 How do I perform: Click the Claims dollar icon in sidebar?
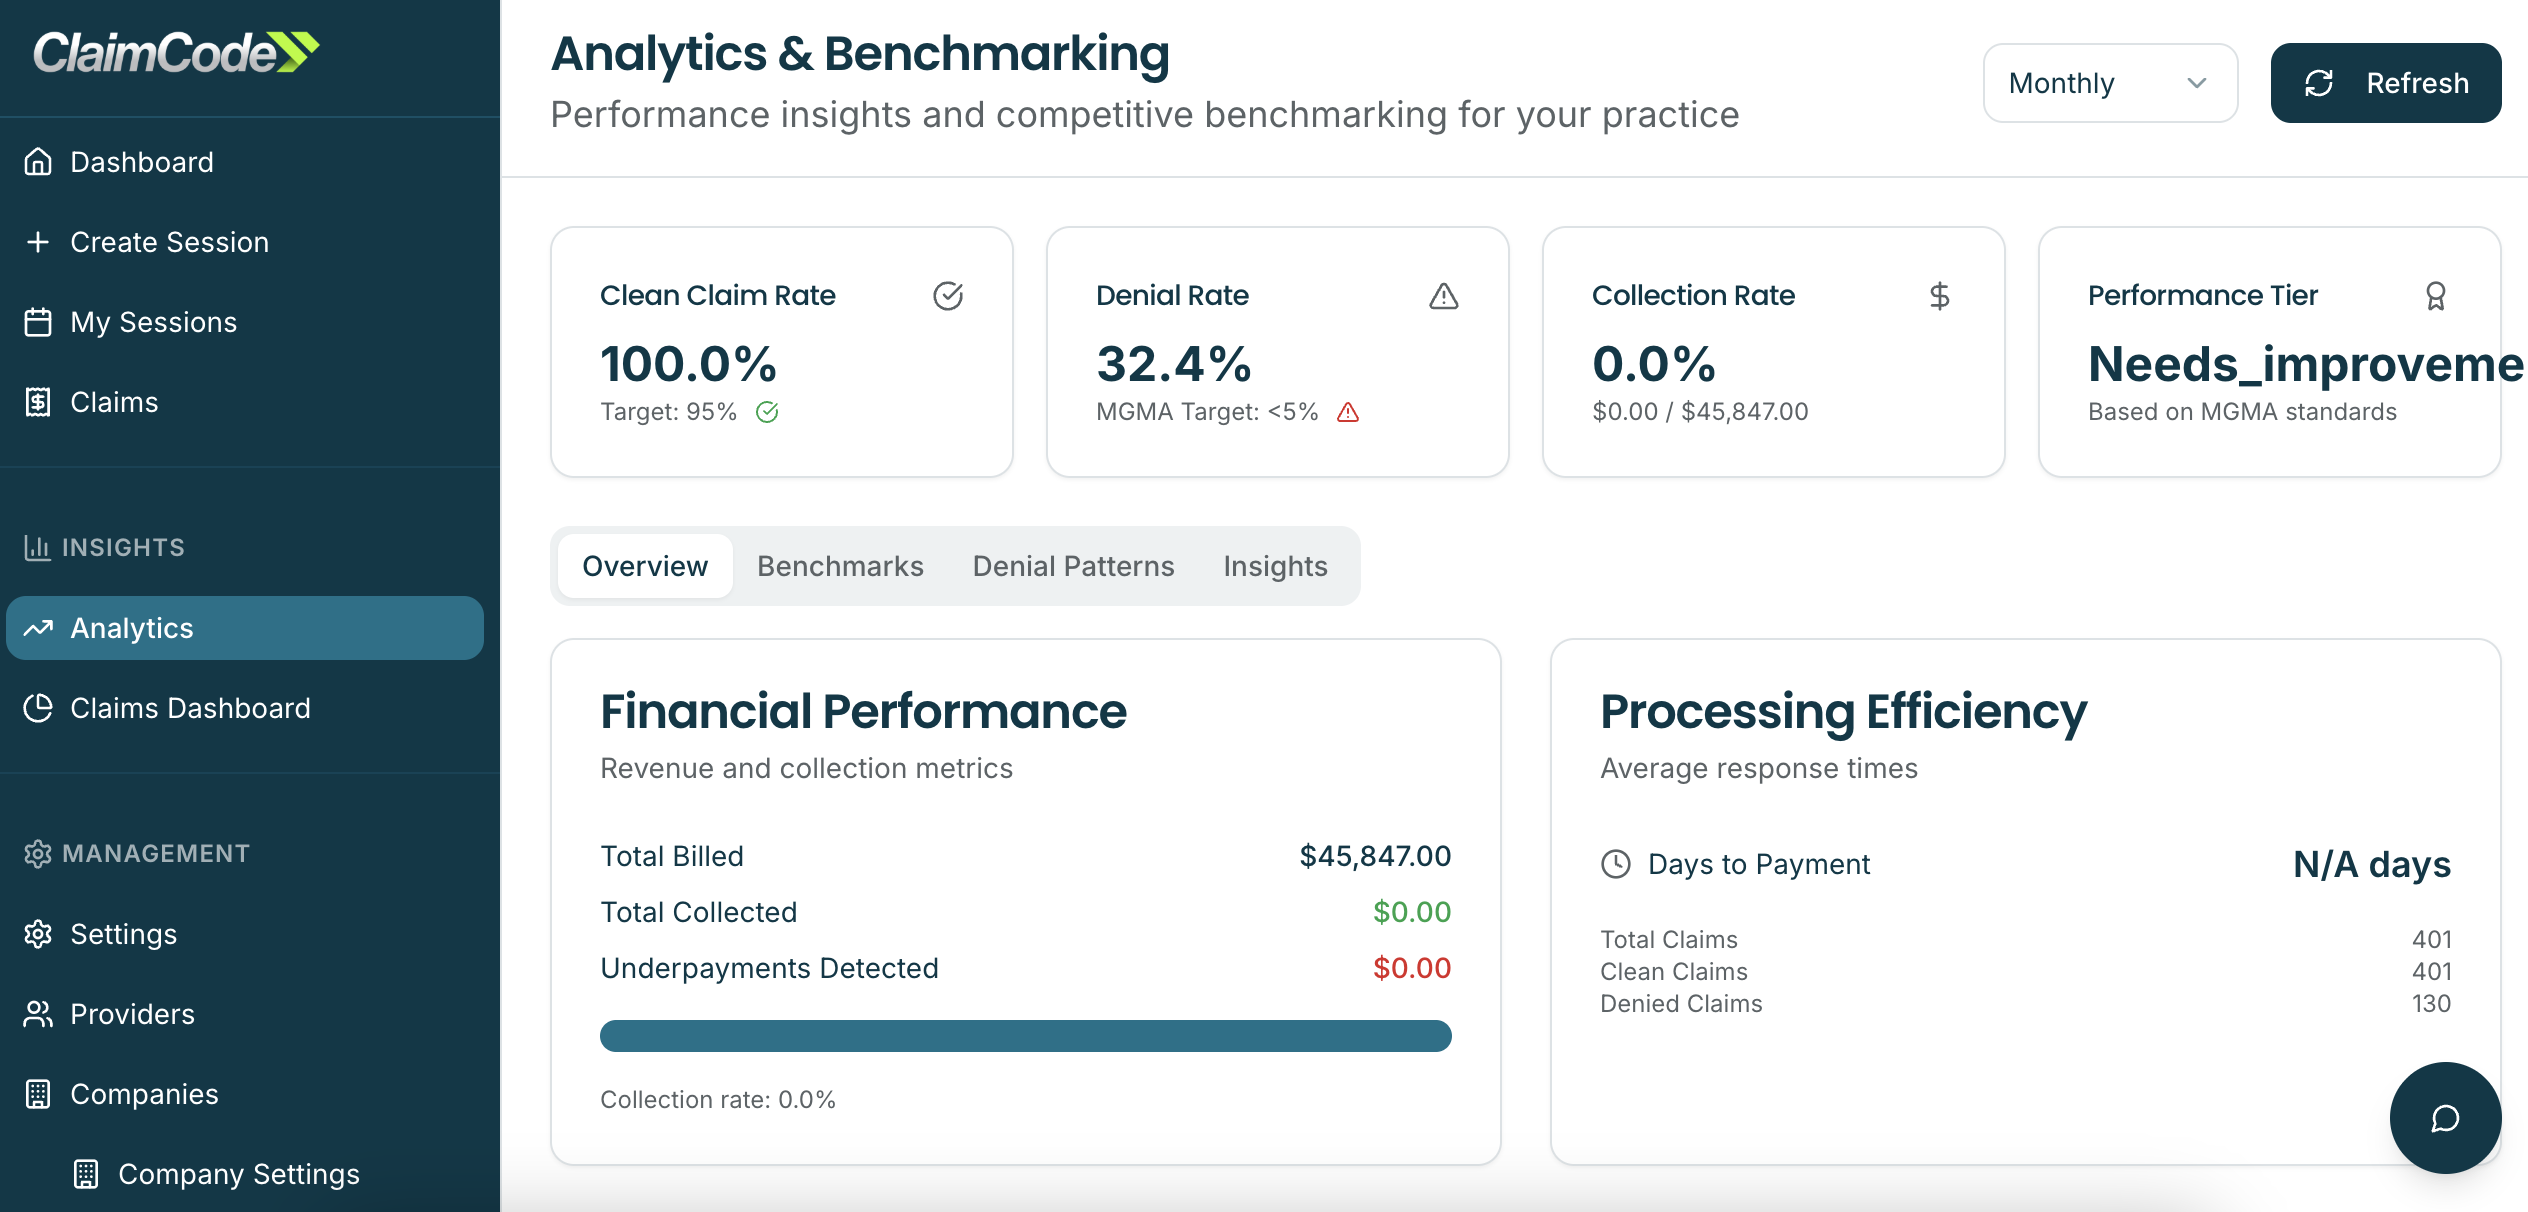[38, 401]
